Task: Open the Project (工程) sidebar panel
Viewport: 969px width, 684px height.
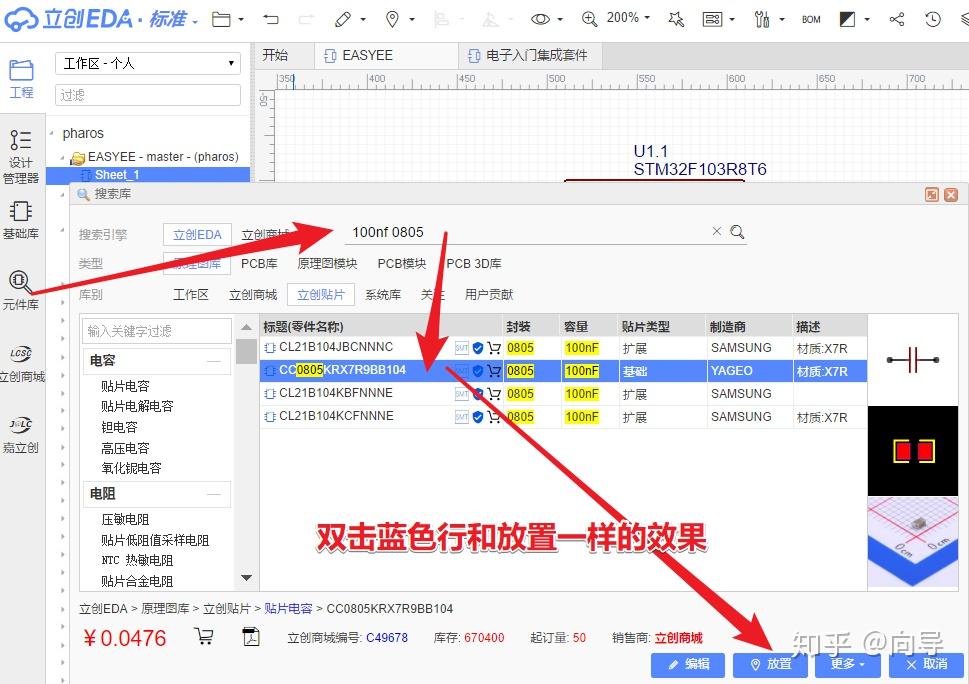Action: (21, 79)
